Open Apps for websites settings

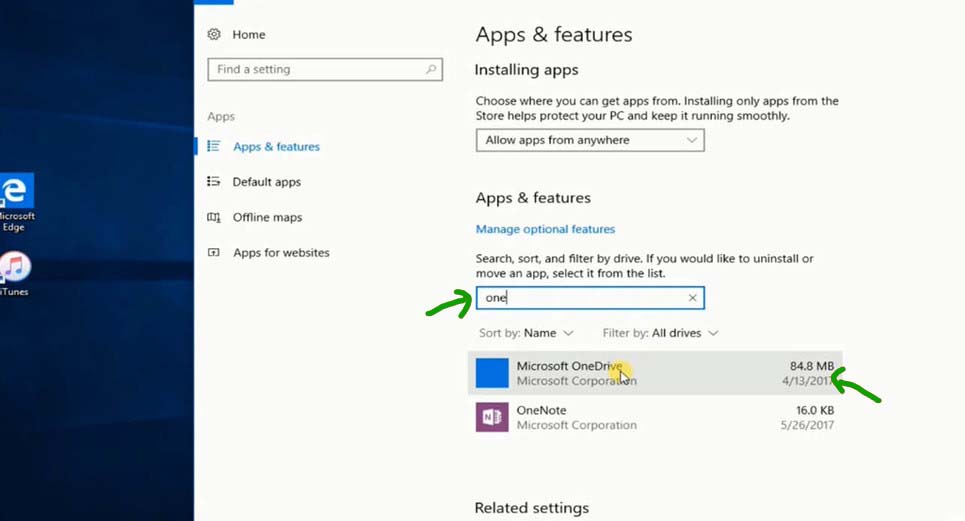coord(281,253)
